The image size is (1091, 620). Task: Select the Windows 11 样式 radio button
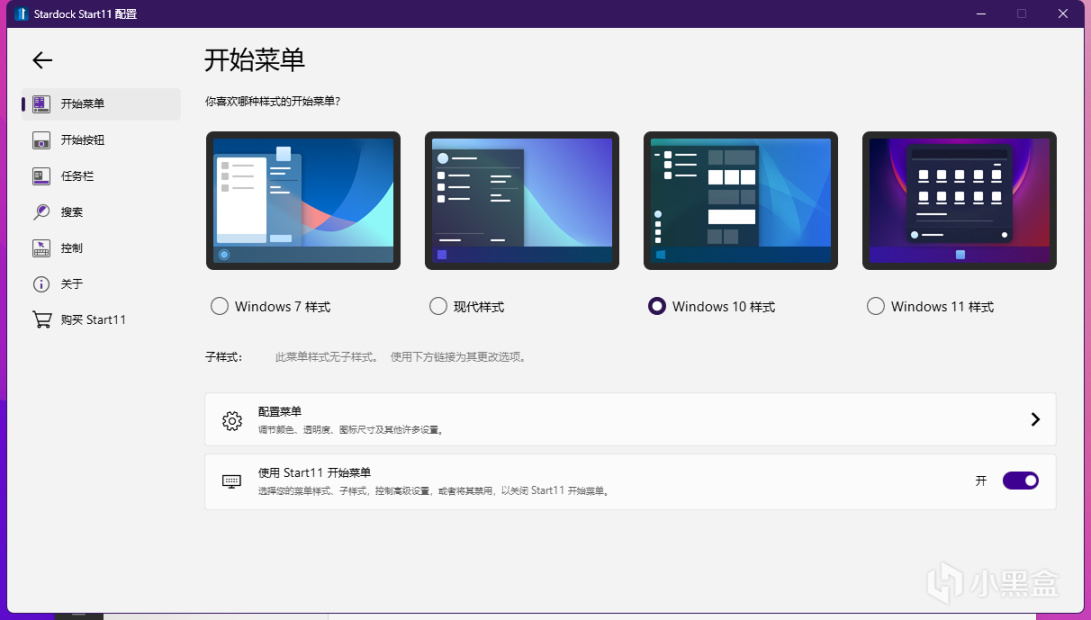coord(875,306)
